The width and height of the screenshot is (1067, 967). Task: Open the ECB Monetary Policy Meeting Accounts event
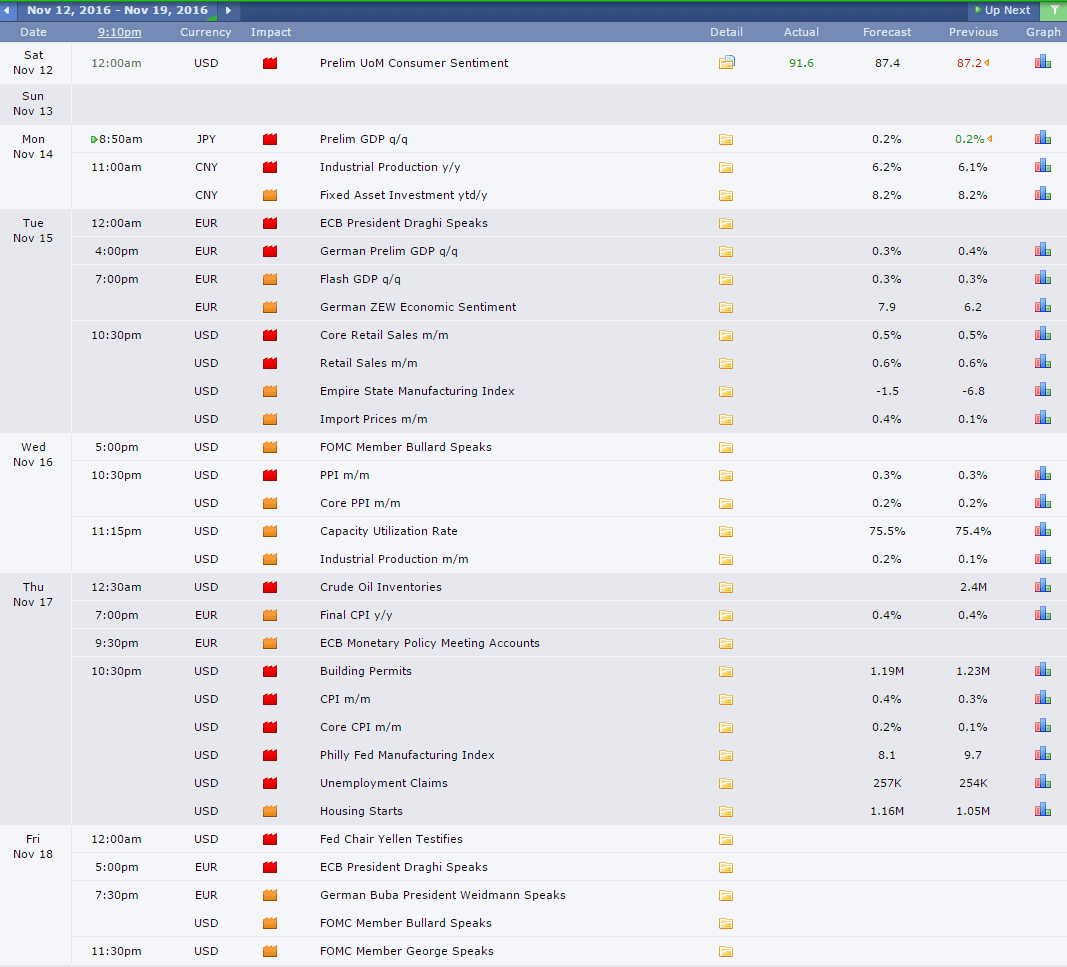429,643
